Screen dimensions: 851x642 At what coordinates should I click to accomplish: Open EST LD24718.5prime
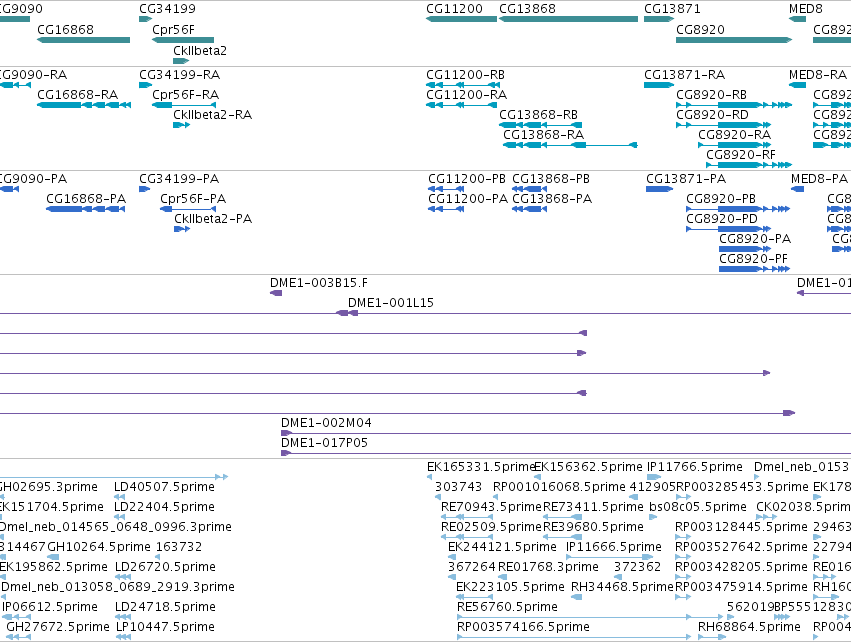pyautogui.click(x=165, y=607)
